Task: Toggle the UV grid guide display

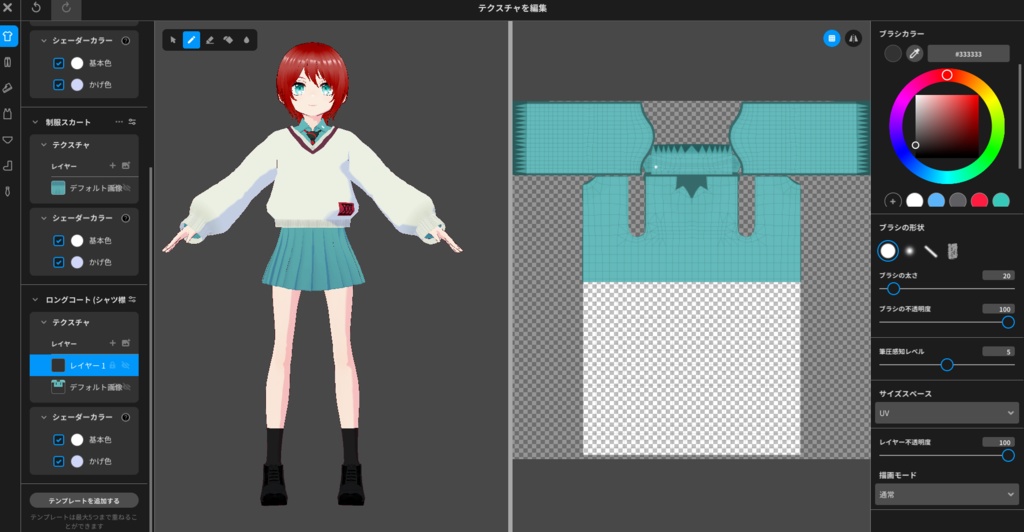Action: click(x=831, y=39)
